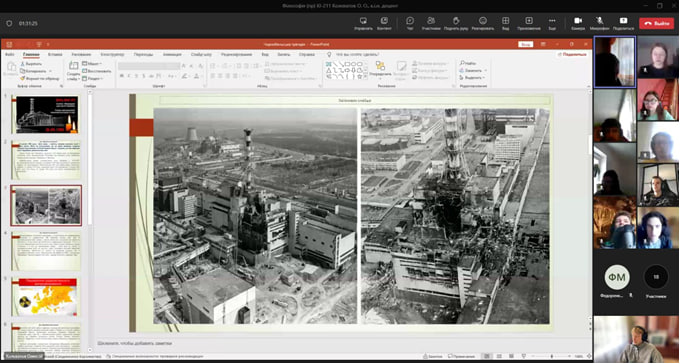Open the Reactions menu
Viewport: 680px width, 364px height.
point(483,23)
